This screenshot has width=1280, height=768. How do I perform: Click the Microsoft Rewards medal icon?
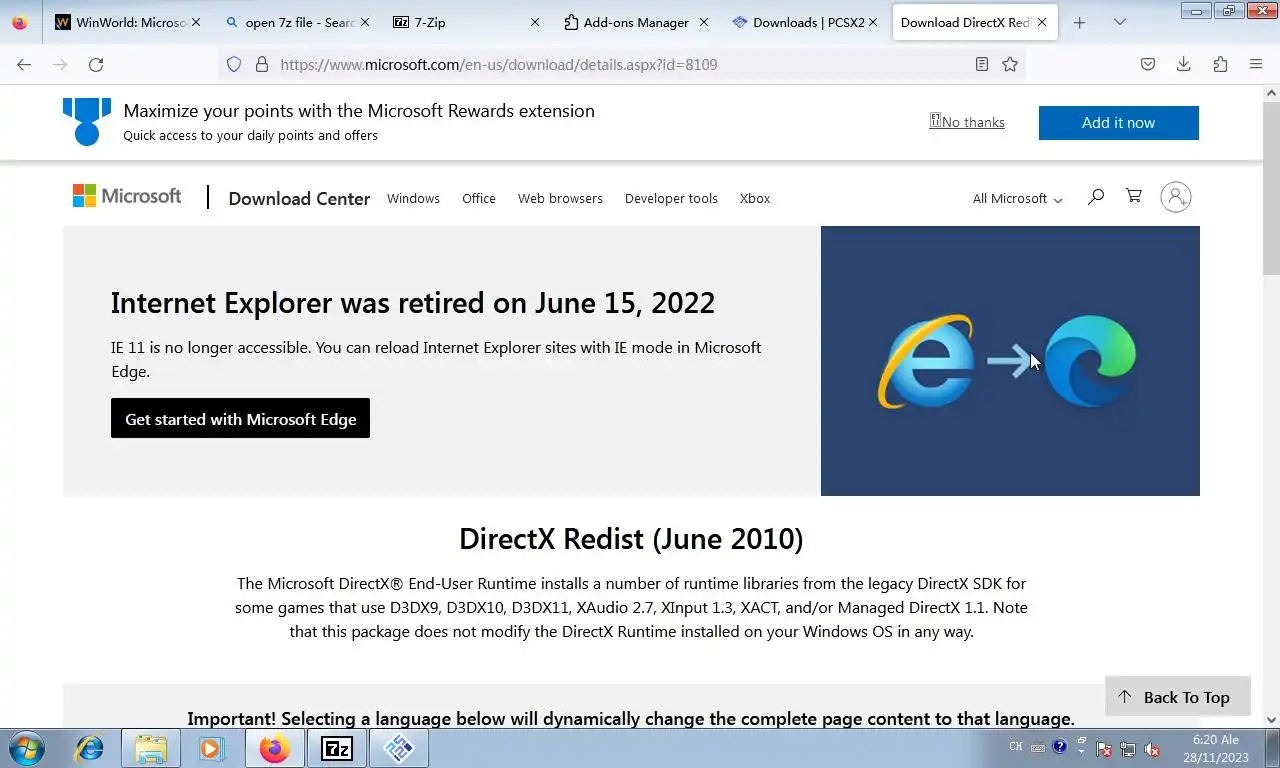(87, 121)
